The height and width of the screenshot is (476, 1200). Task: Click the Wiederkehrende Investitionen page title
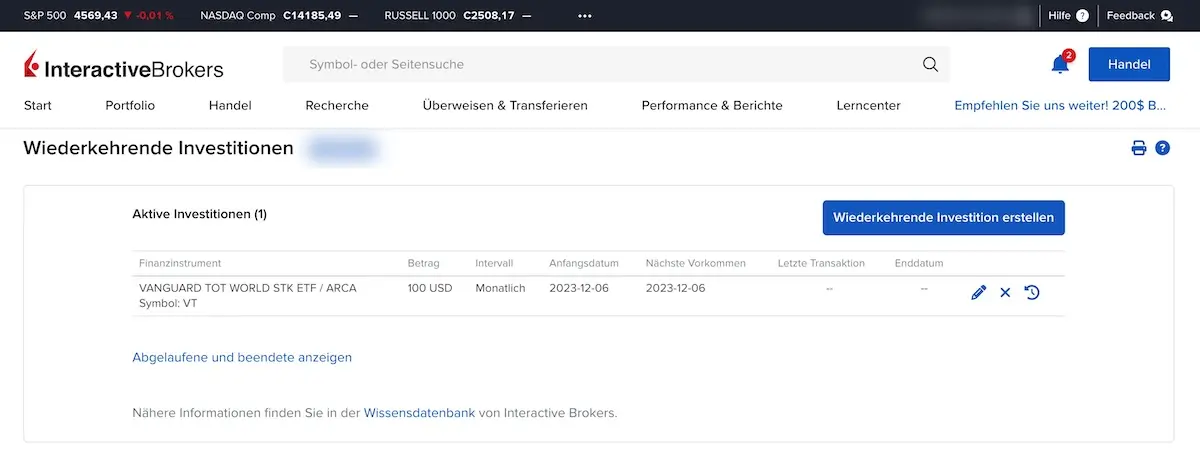[158, 148]
